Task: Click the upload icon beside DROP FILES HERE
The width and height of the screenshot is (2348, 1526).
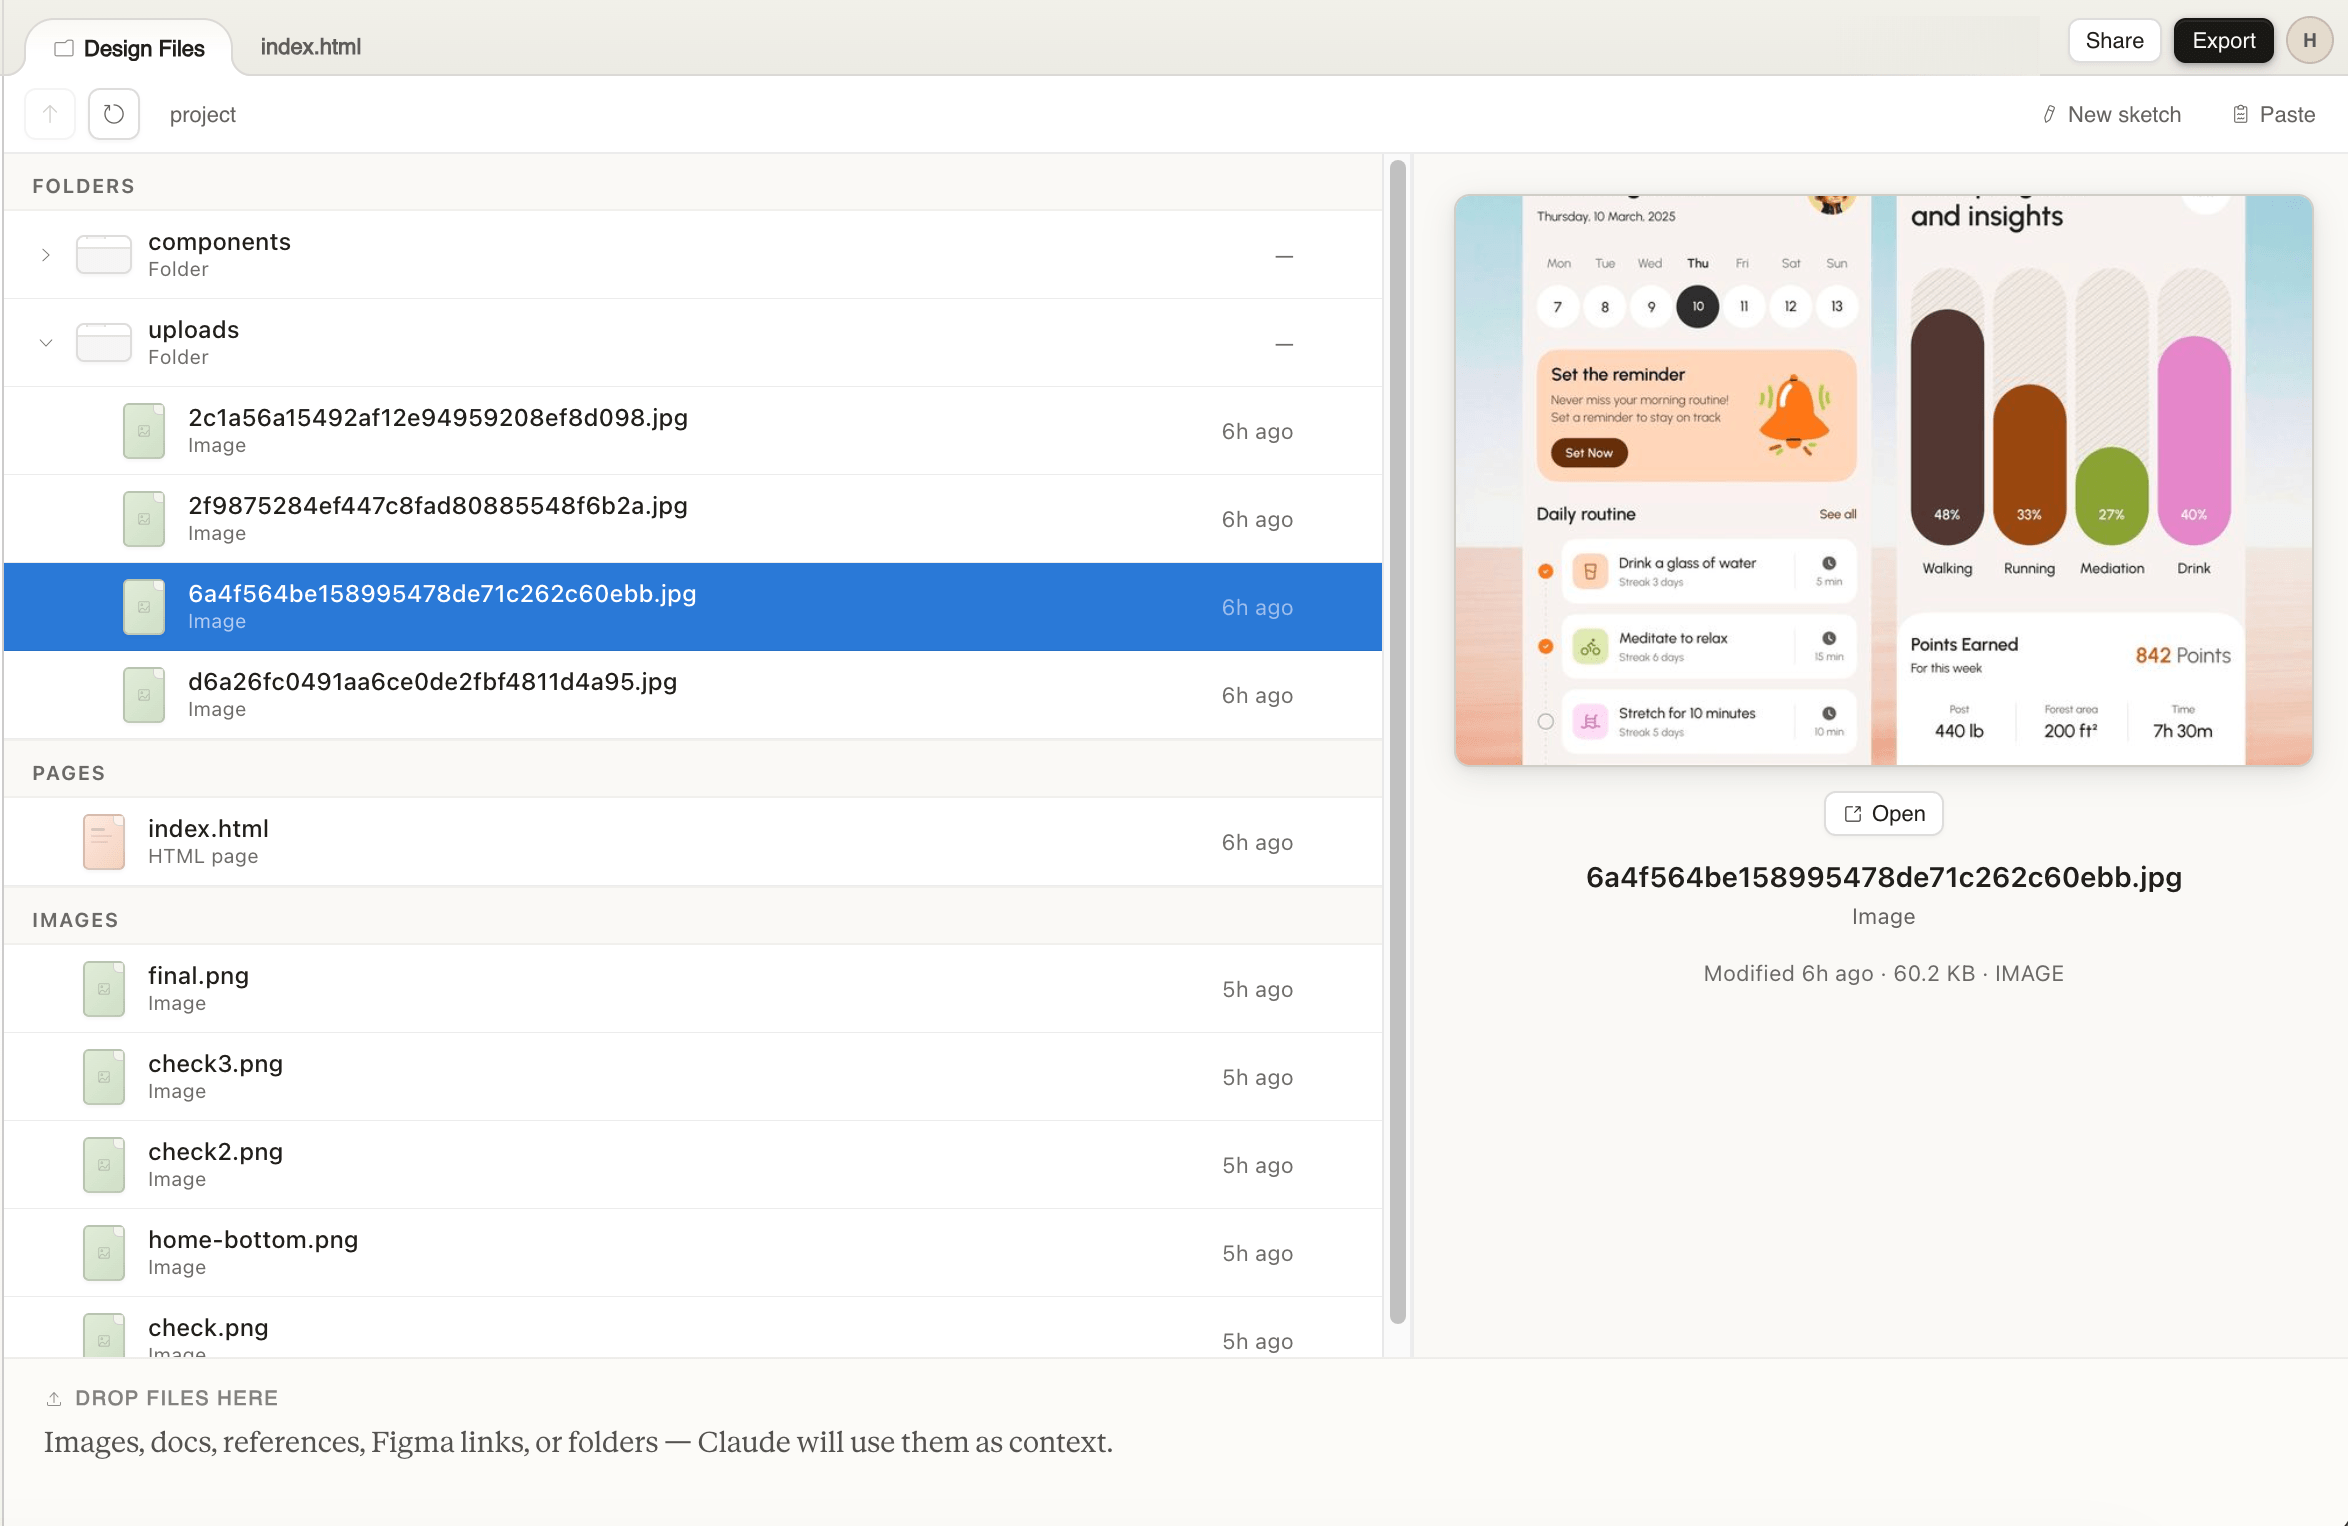Action: pyautogui.click(x=53, y=1397)
